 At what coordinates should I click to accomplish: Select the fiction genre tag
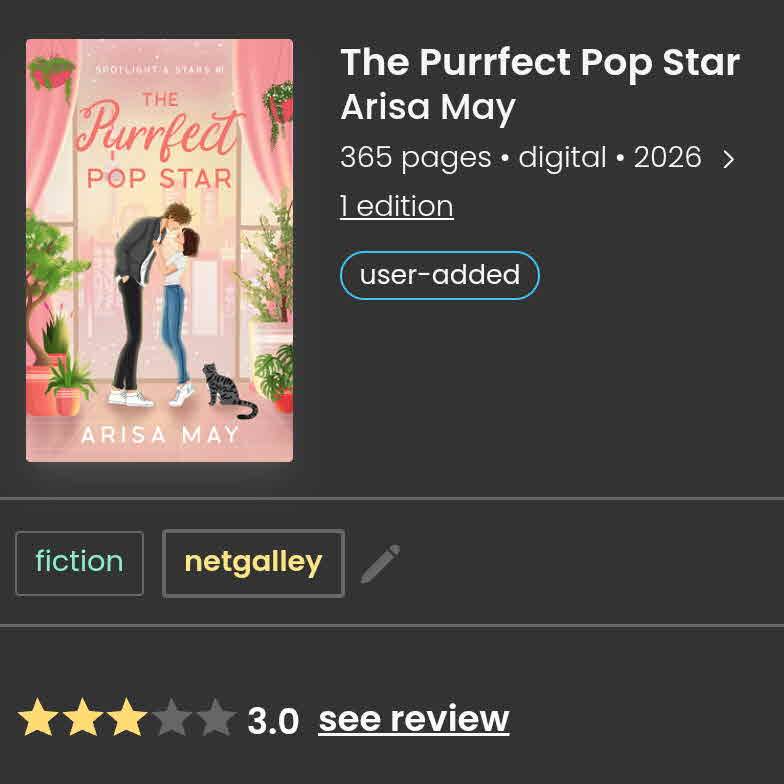(x=79, y=562)
